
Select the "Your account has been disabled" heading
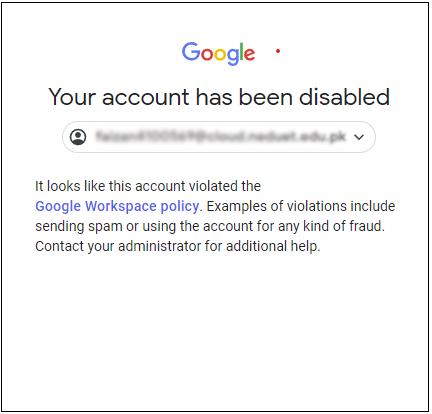[219, 97]
